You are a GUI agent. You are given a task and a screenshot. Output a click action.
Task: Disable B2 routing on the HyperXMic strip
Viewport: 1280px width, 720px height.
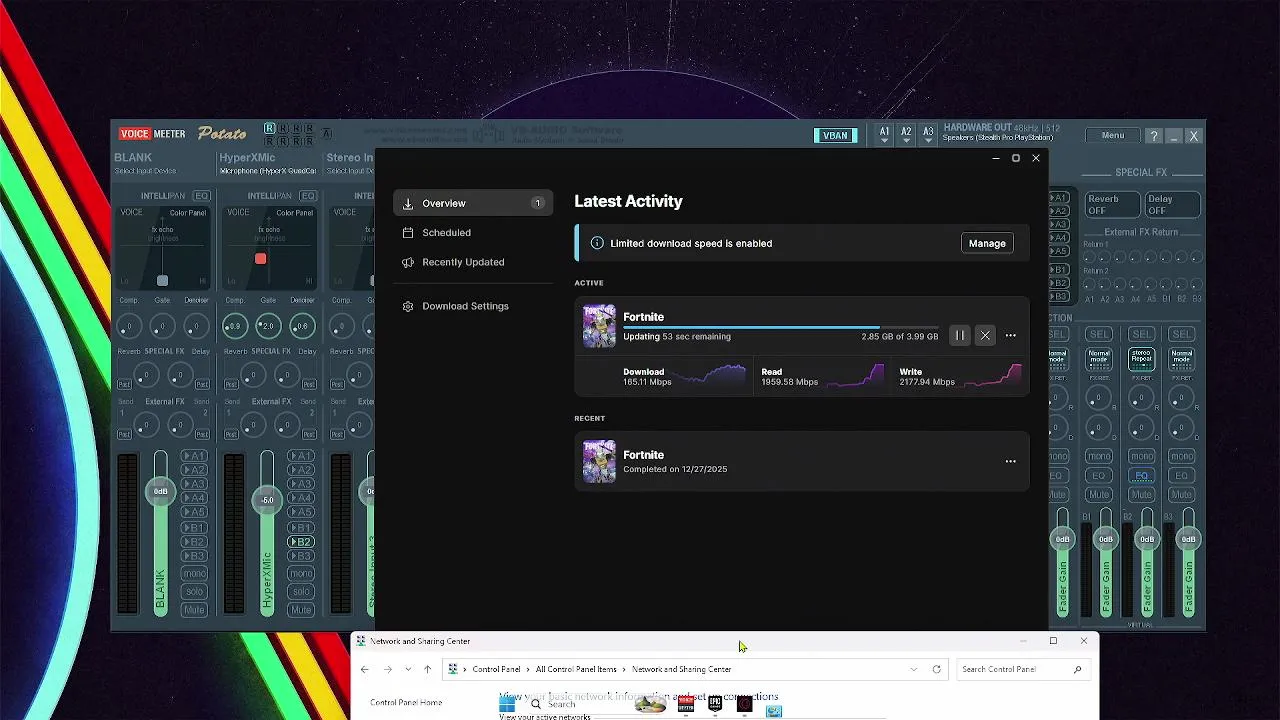pyautogui.click(x=301, y=542)
